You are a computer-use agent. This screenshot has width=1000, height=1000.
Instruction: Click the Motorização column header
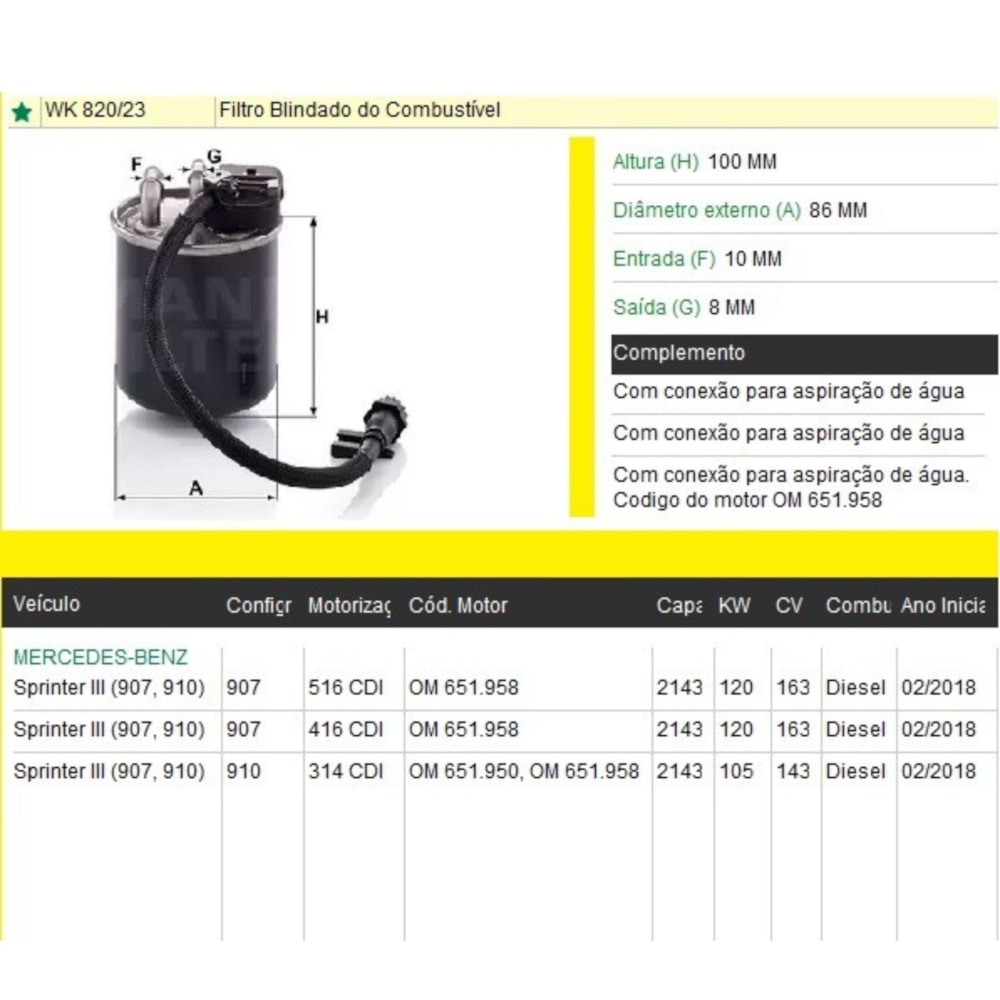coord(348,605)
